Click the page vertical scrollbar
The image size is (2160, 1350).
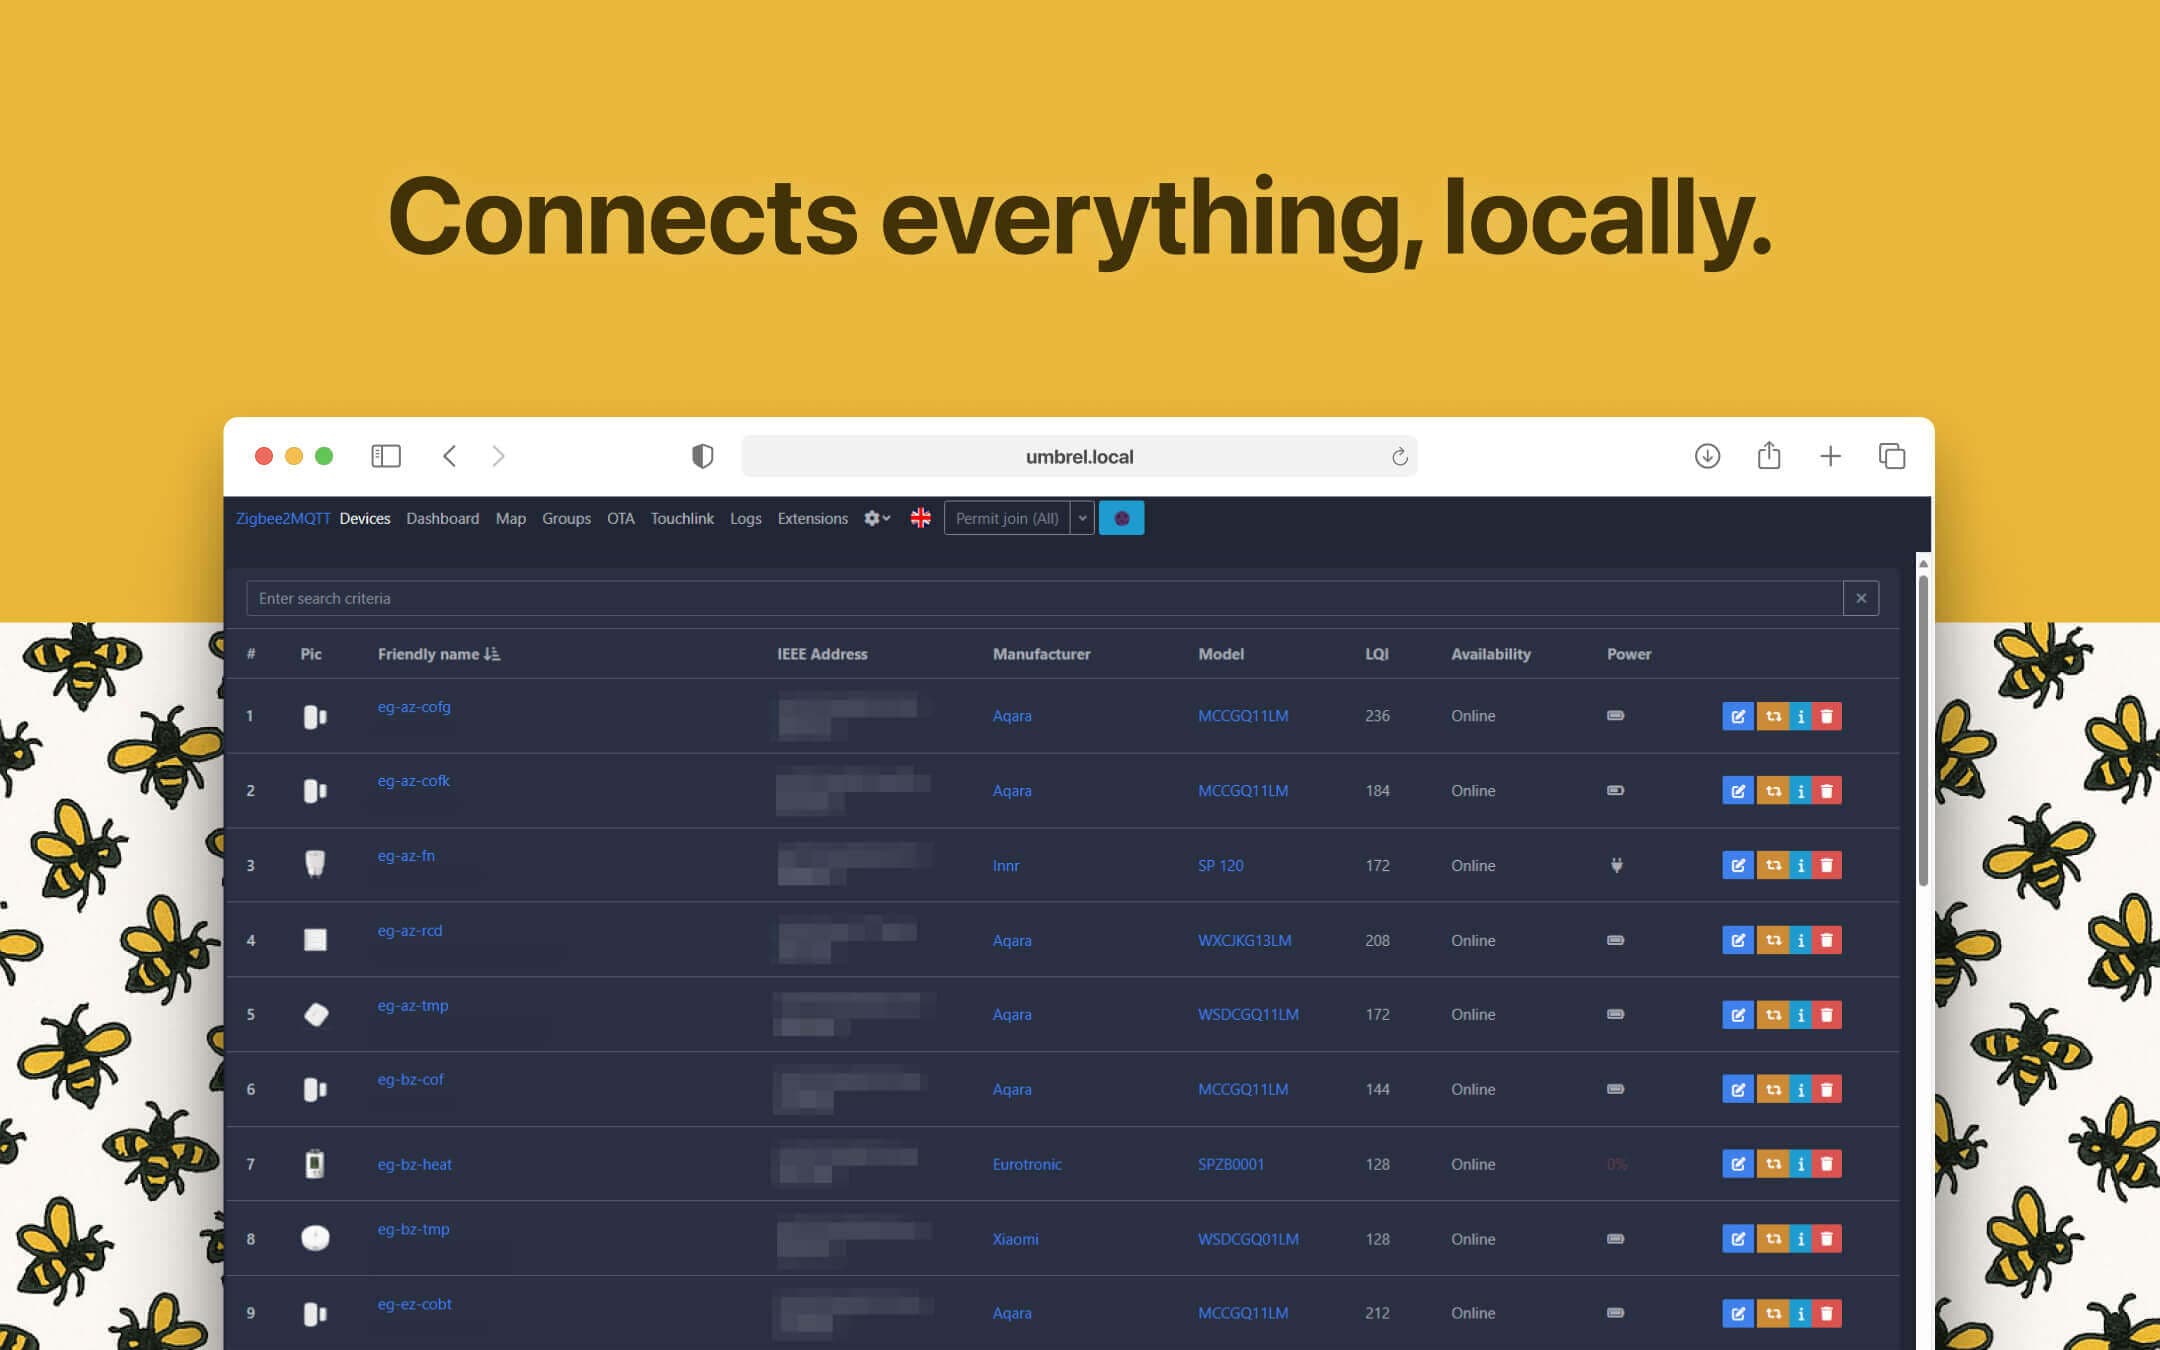point(1922,730)
